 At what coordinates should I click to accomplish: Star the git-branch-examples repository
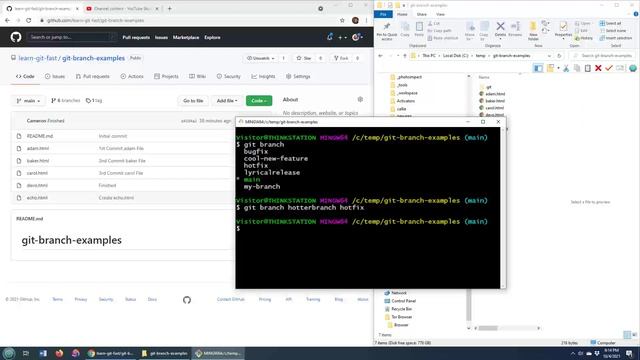coord(304,58)
